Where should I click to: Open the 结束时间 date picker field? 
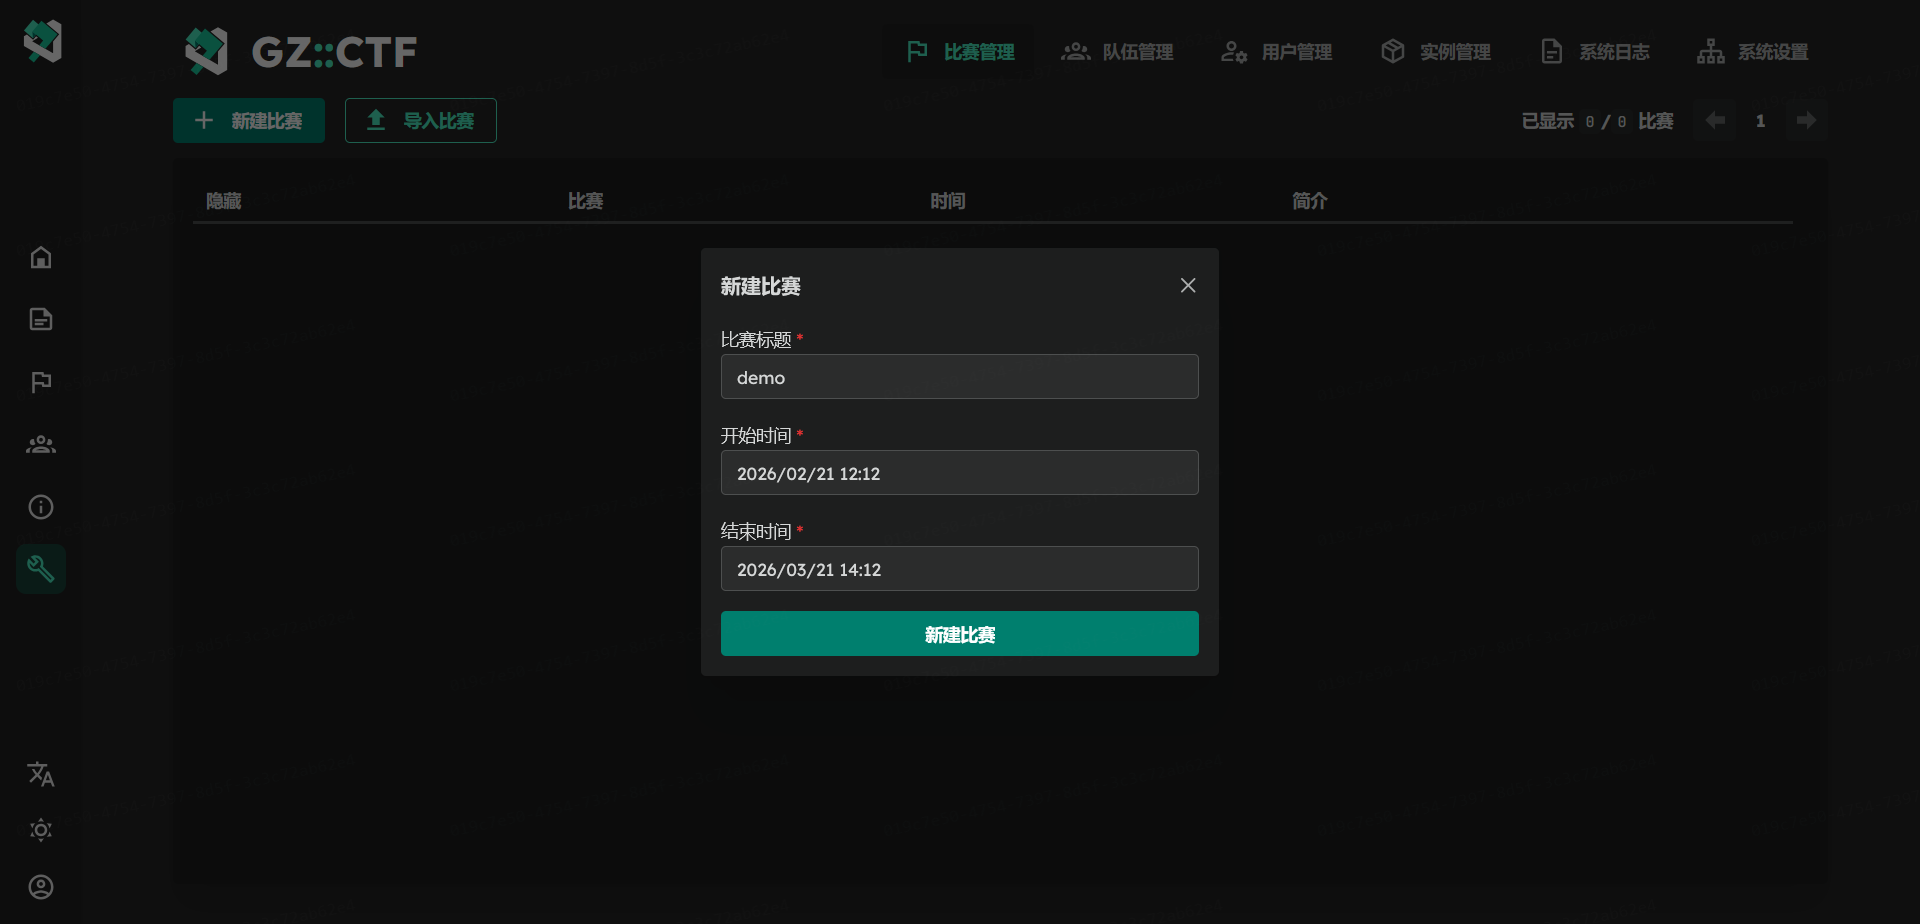click(x=959, y=569)
